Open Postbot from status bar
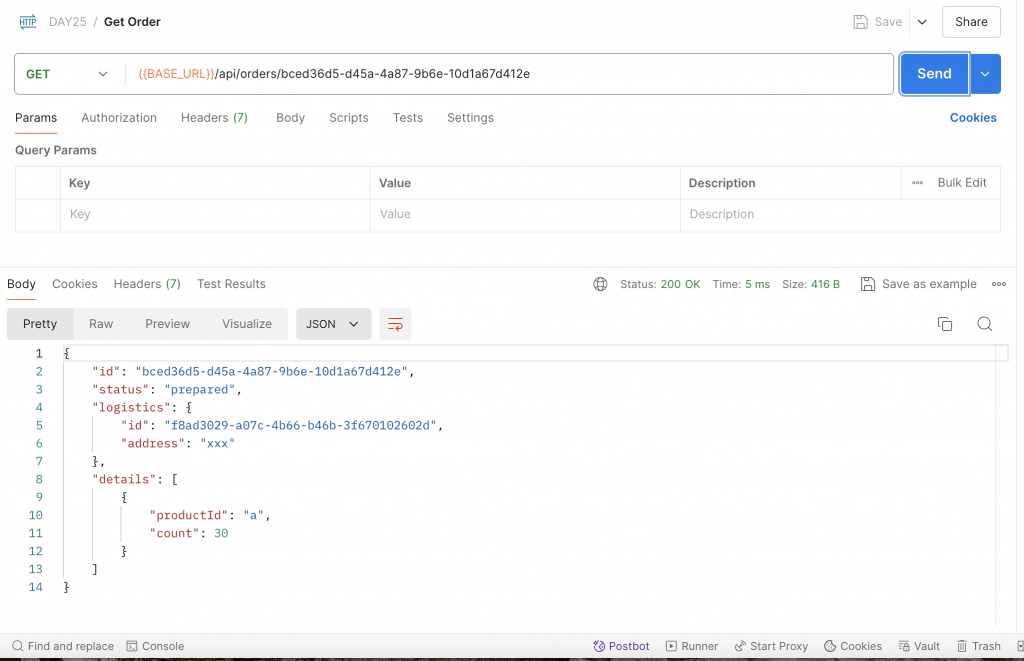The image size is (1024, 661). [x=621, y=646]
